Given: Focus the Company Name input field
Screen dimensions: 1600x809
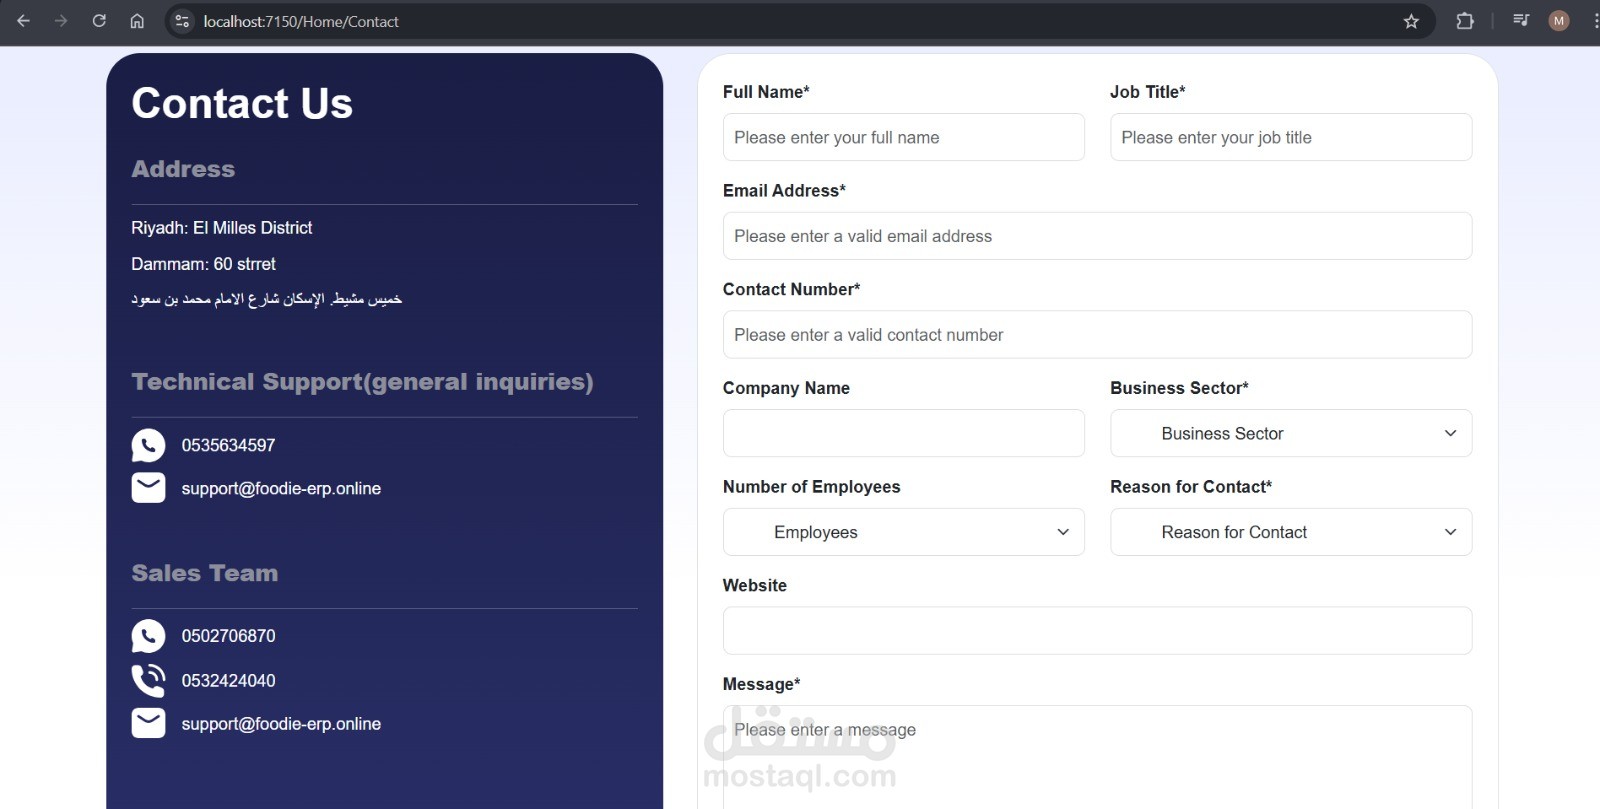Looking at the screenshot, I should coord(904,433).
